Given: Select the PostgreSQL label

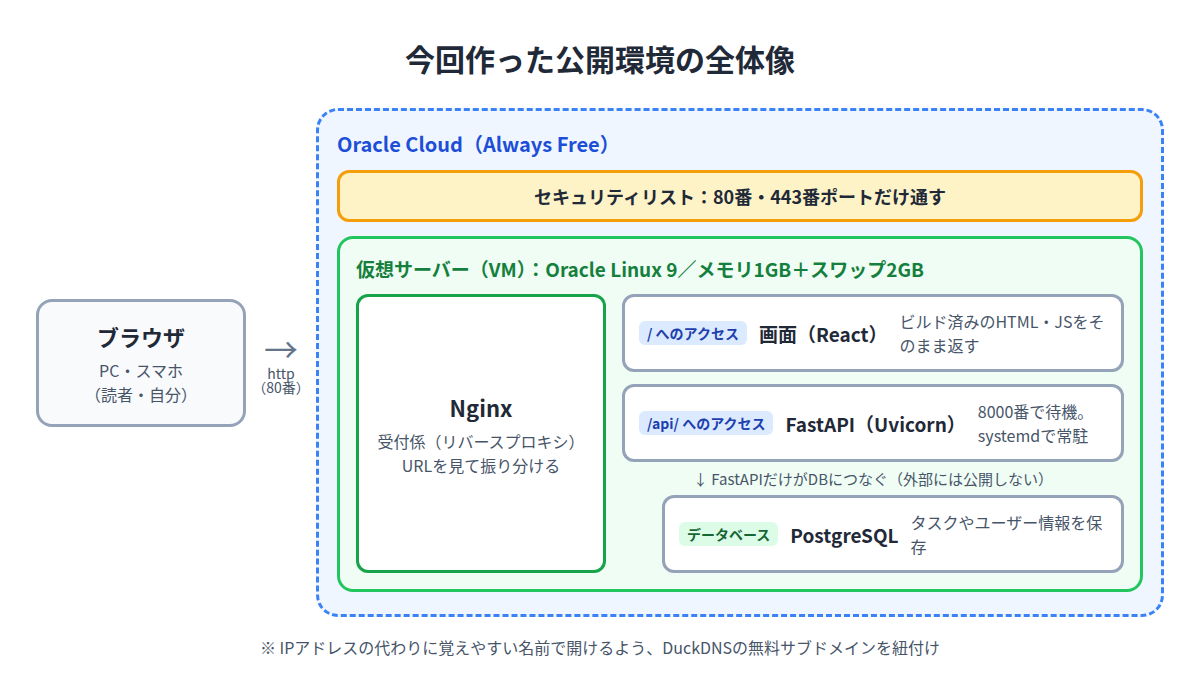Looking at the screenshot, I should 844,536.
